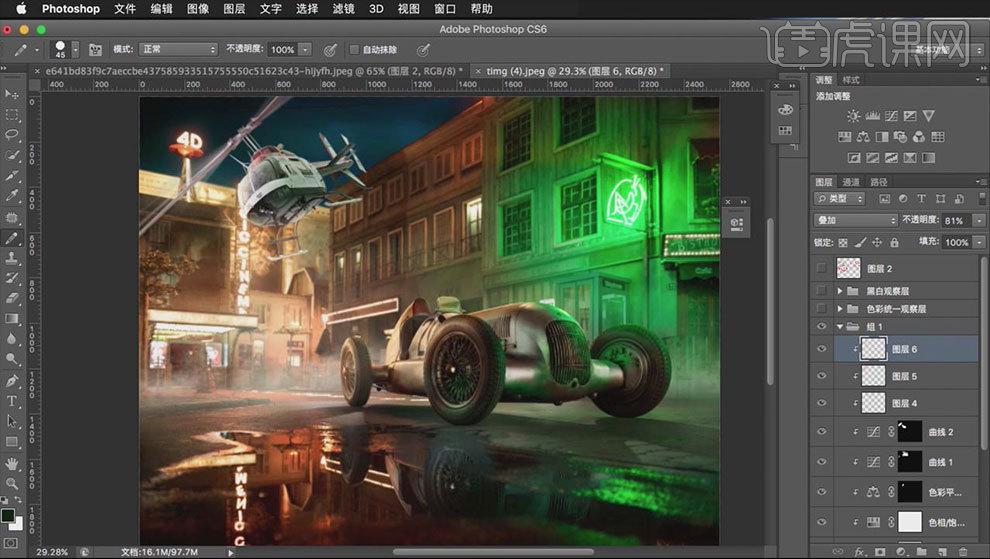990x559 pixels.
Task: Select the Lasso tool
Action: pos(11,135)
